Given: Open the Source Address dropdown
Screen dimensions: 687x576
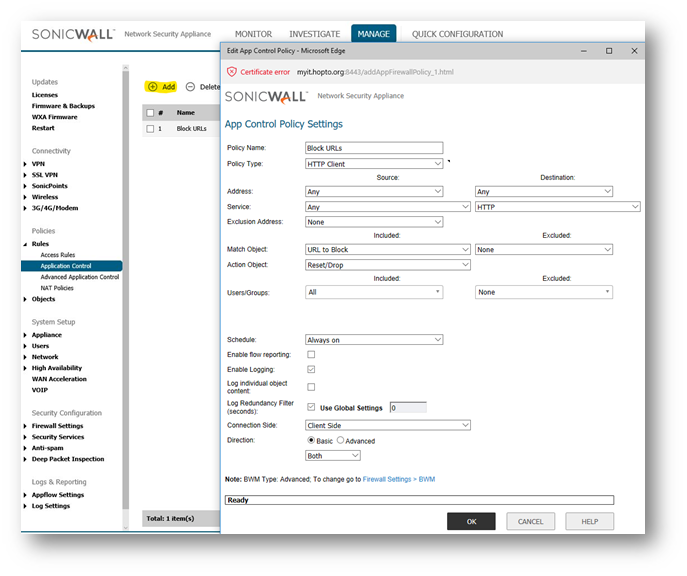Looking at the screenshot, I should point(374,191).
